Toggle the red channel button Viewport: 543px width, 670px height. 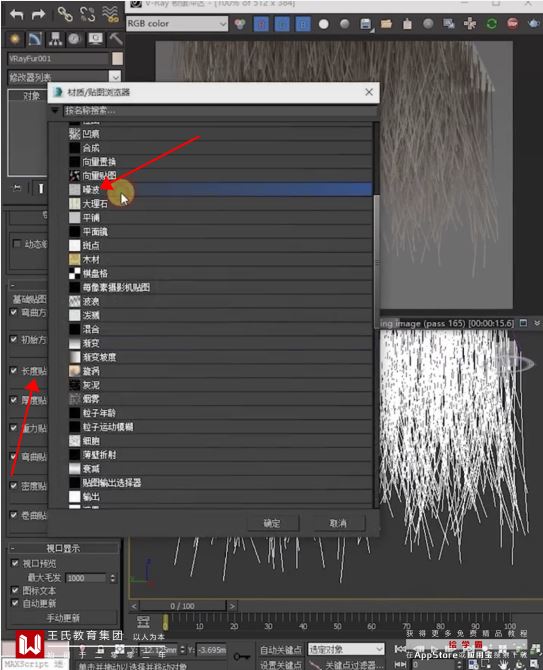pyautogui.click(x=261, y=24)
